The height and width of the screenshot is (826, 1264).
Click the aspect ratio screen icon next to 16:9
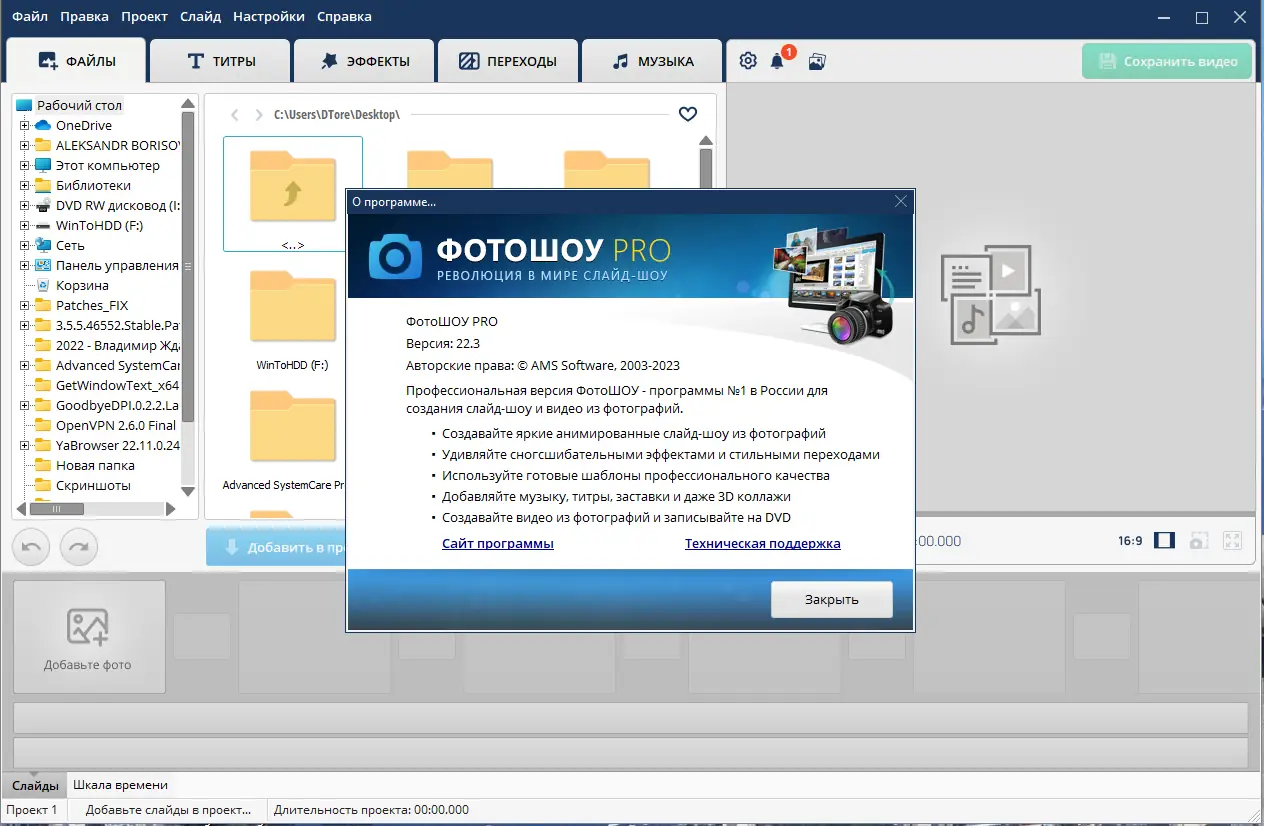click(1164, 541)
